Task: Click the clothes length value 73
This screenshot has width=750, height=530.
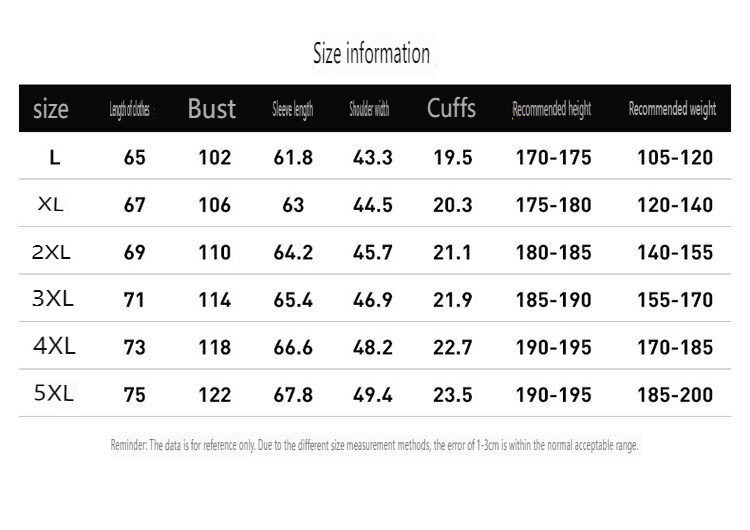Action: click(135, 347)
